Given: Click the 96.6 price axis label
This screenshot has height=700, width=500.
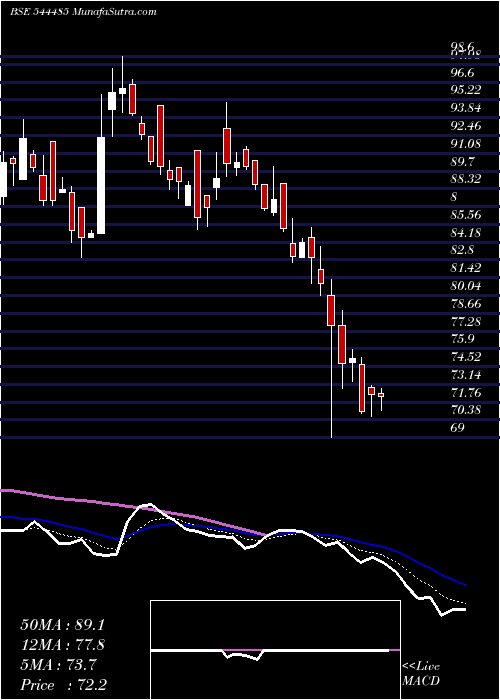Looking at the screenshot, I should [462, 72].
